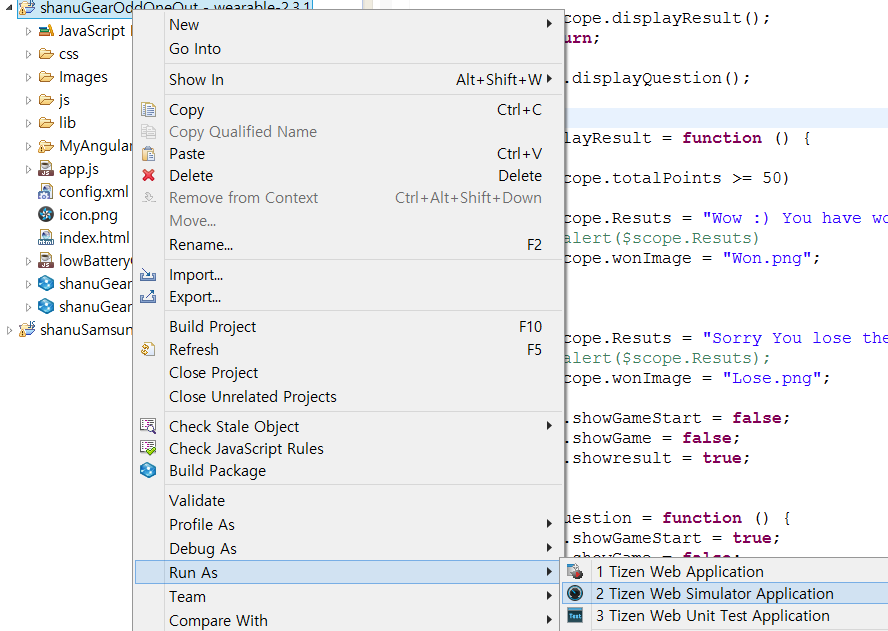
Task: Click the Tizen Web Simulator icon
Action: pos(575,593)
